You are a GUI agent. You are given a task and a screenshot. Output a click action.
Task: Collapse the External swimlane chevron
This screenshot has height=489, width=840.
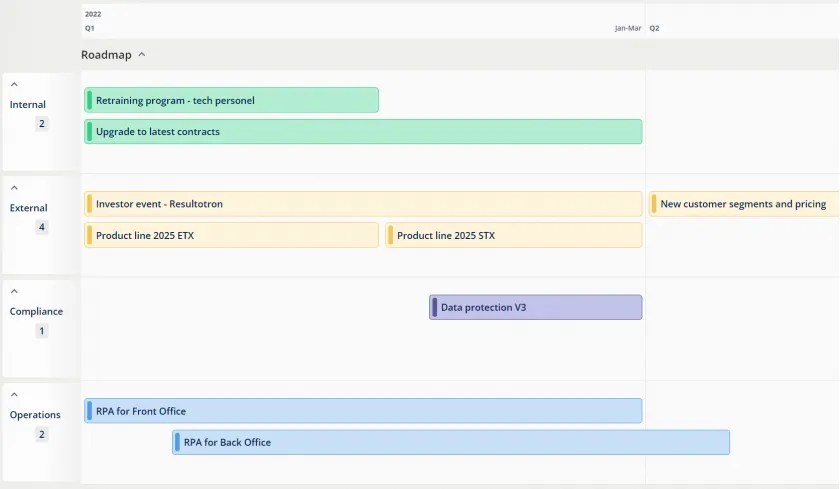pyautogui.click(x=14, y=187)
